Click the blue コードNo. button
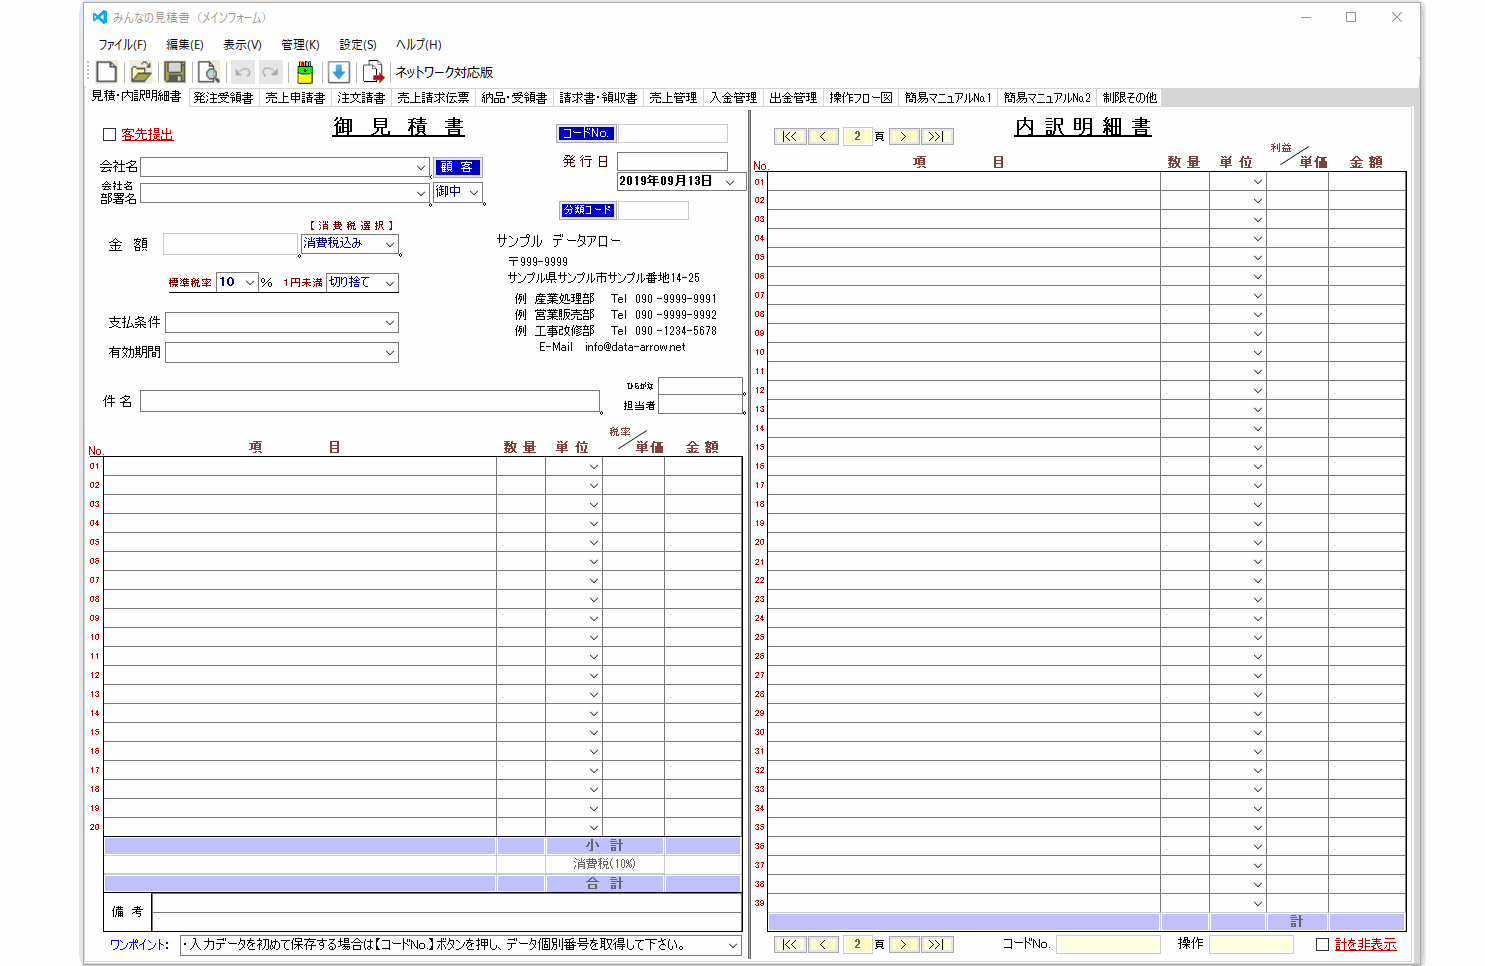This screenshot has width=1485, height=966. click(x=586, y=133)
